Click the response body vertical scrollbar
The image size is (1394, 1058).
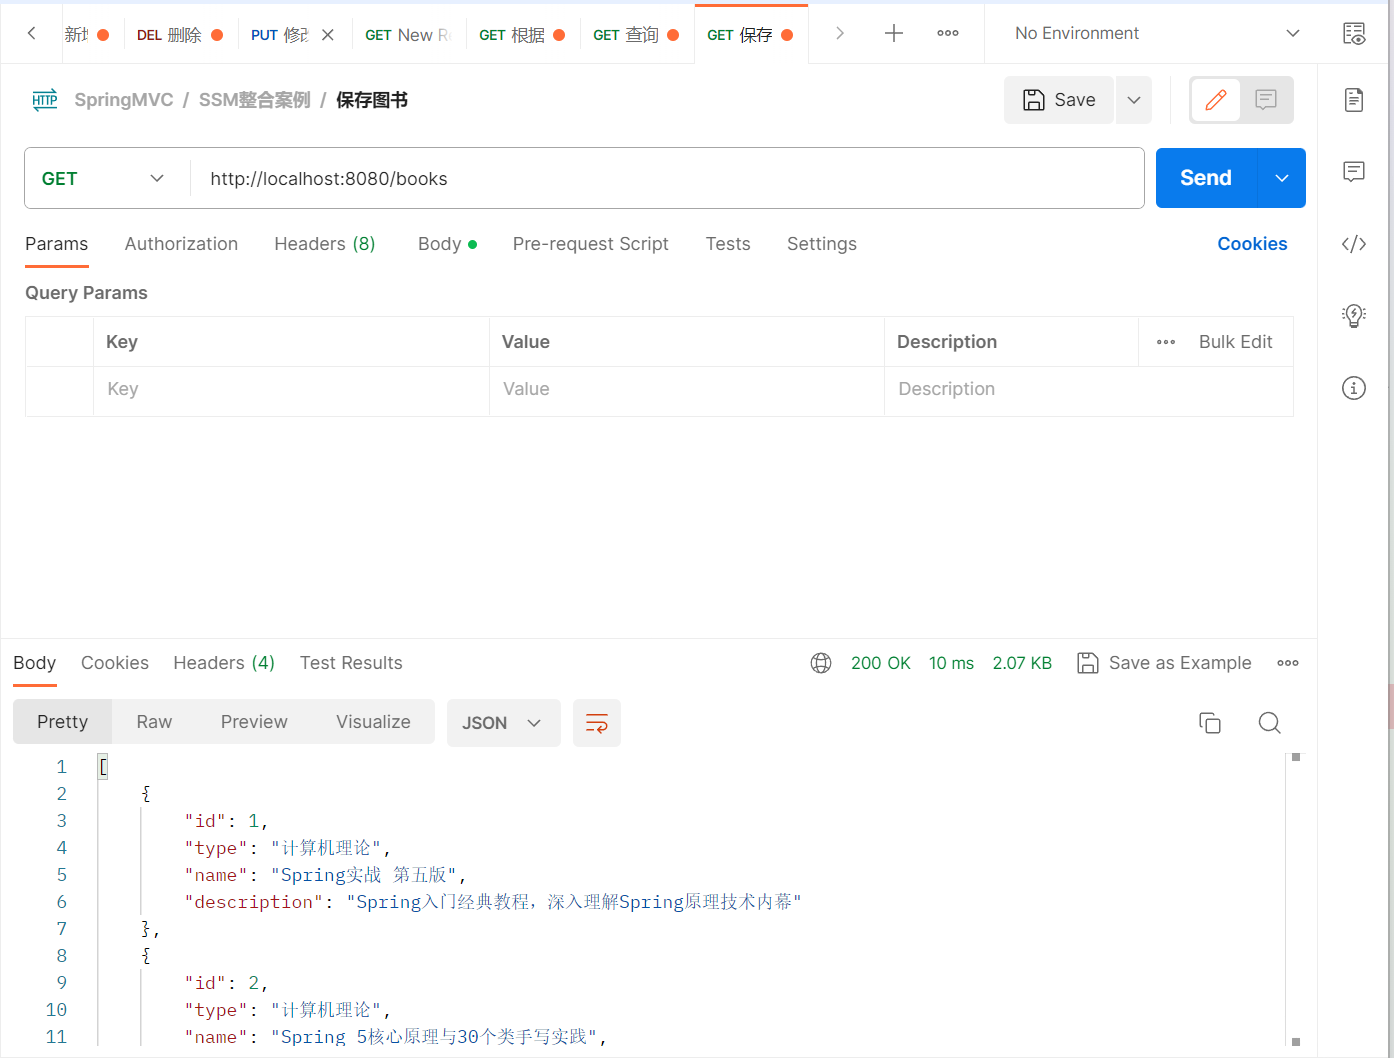click(1296, 900)
